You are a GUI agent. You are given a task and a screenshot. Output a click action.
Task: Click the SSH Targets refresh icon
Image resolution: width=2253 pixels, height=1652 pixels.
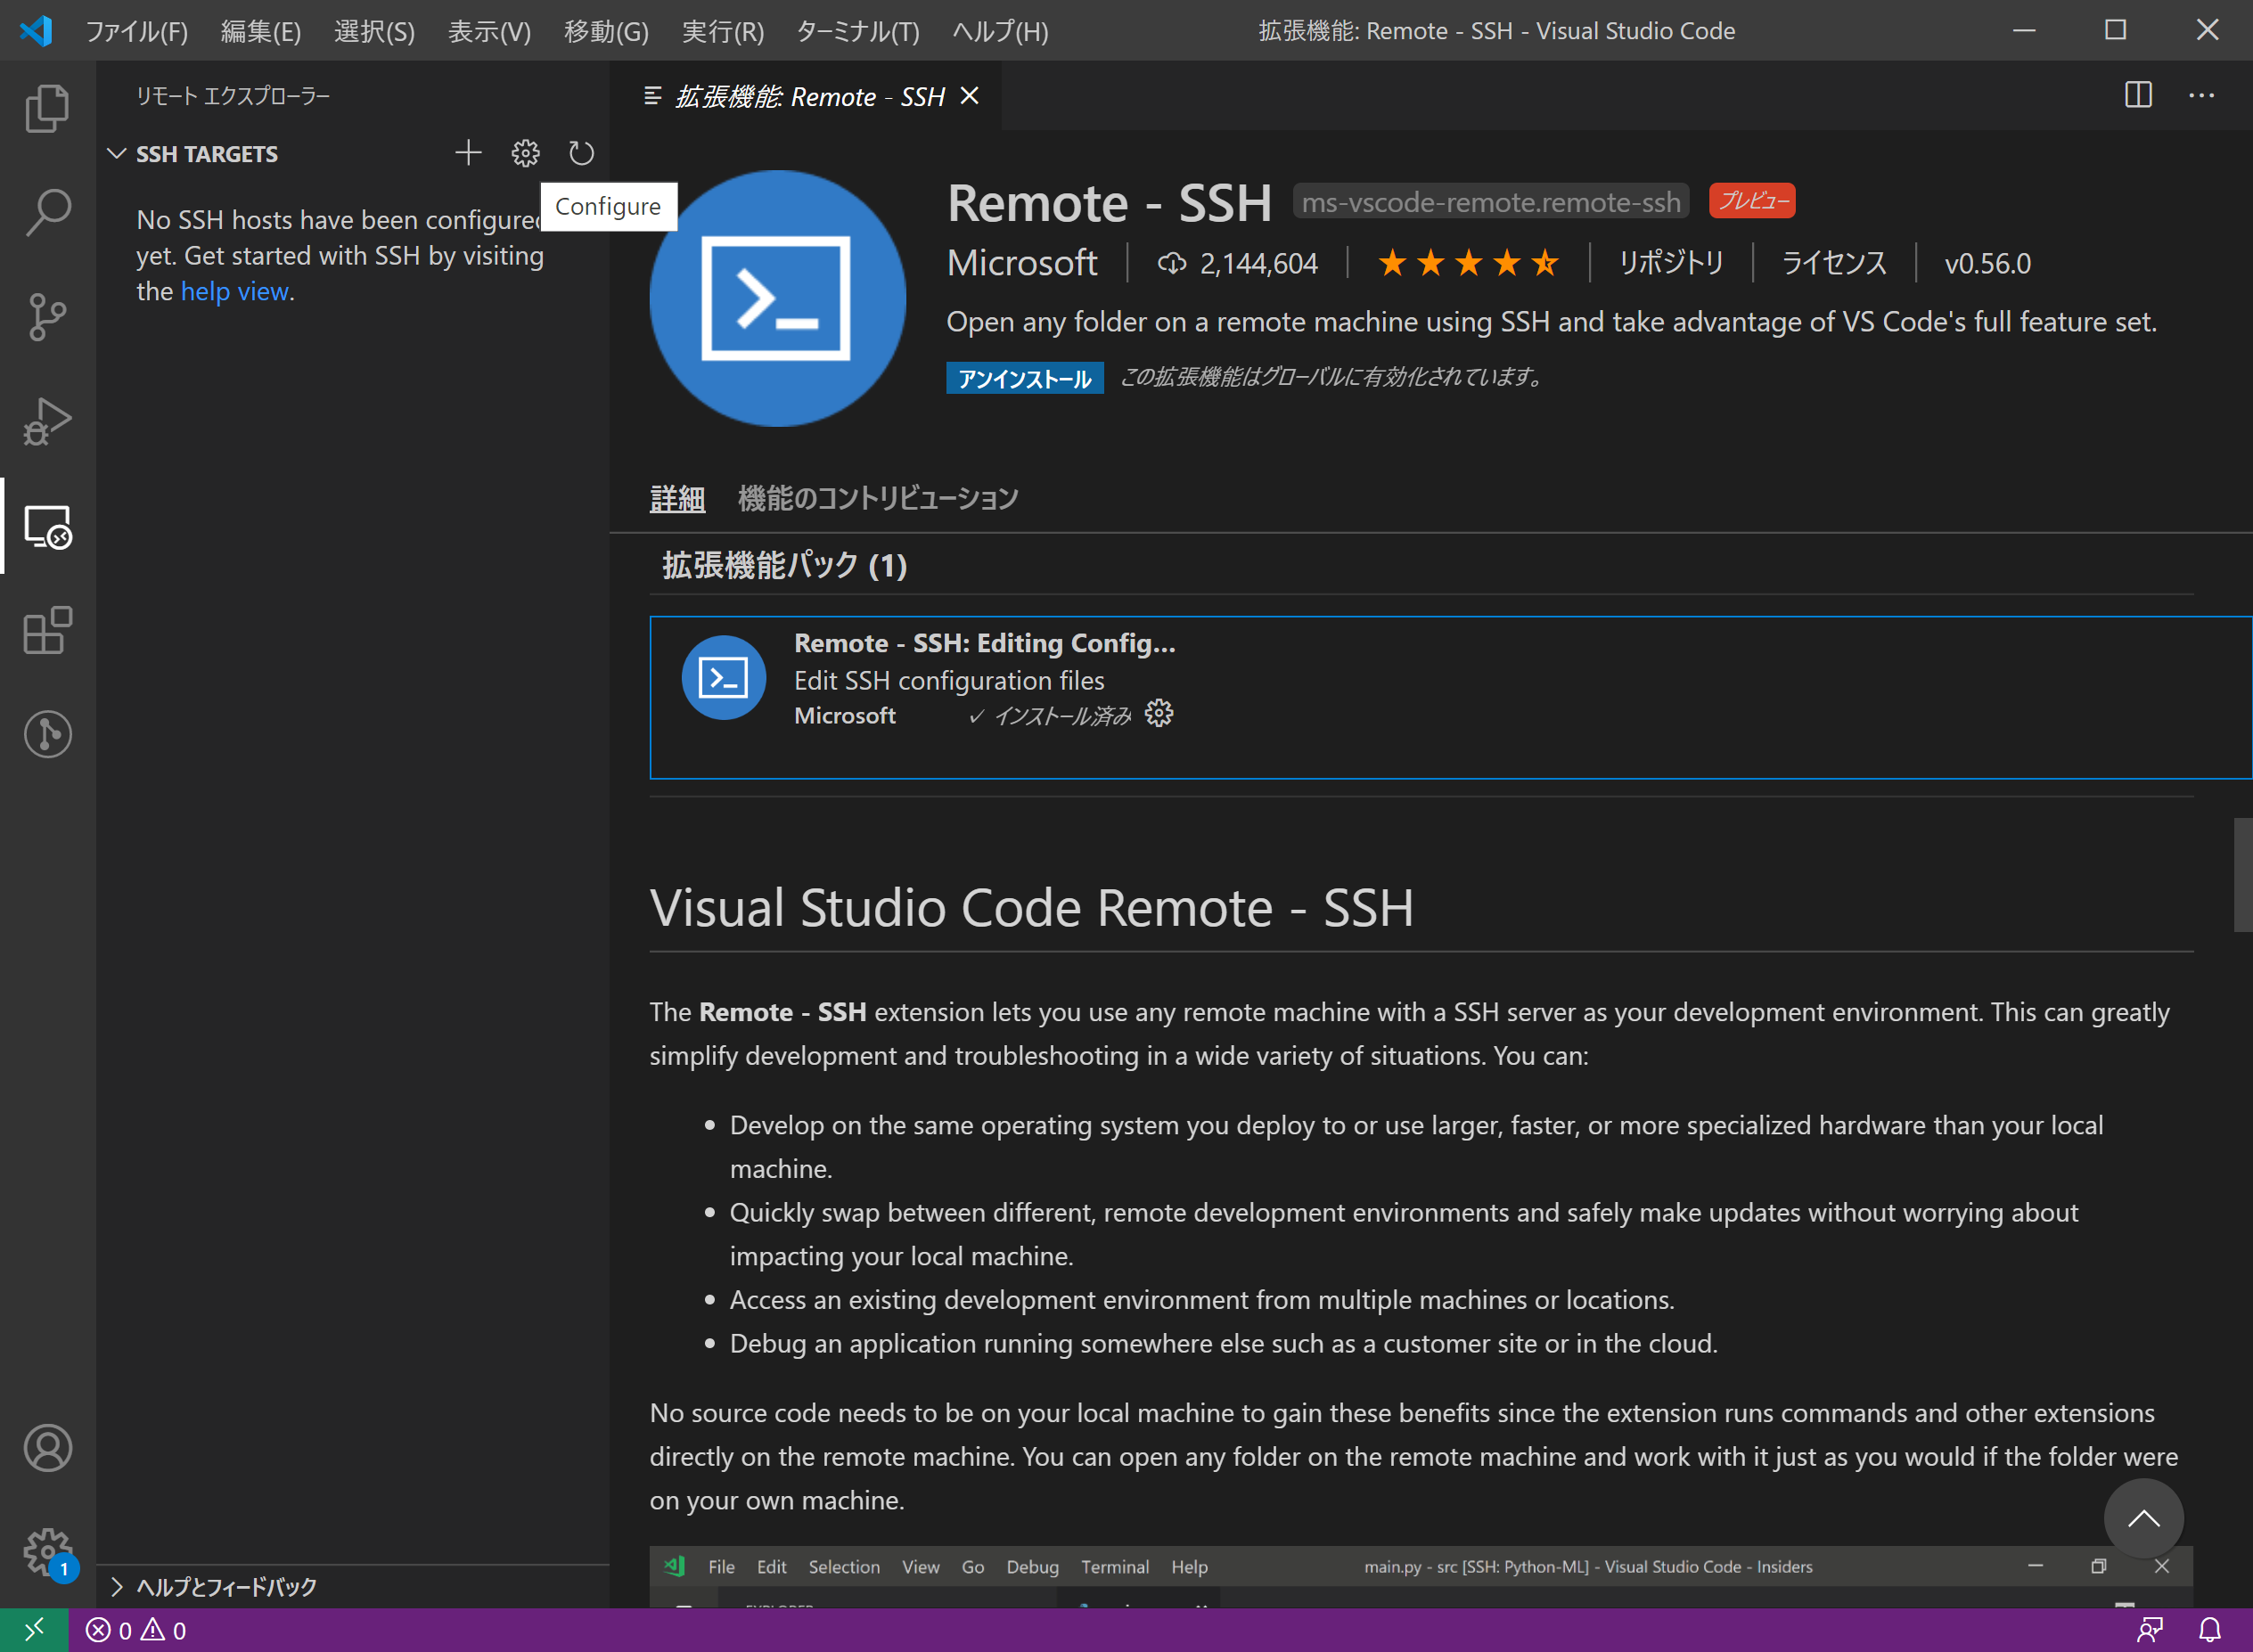581,154
